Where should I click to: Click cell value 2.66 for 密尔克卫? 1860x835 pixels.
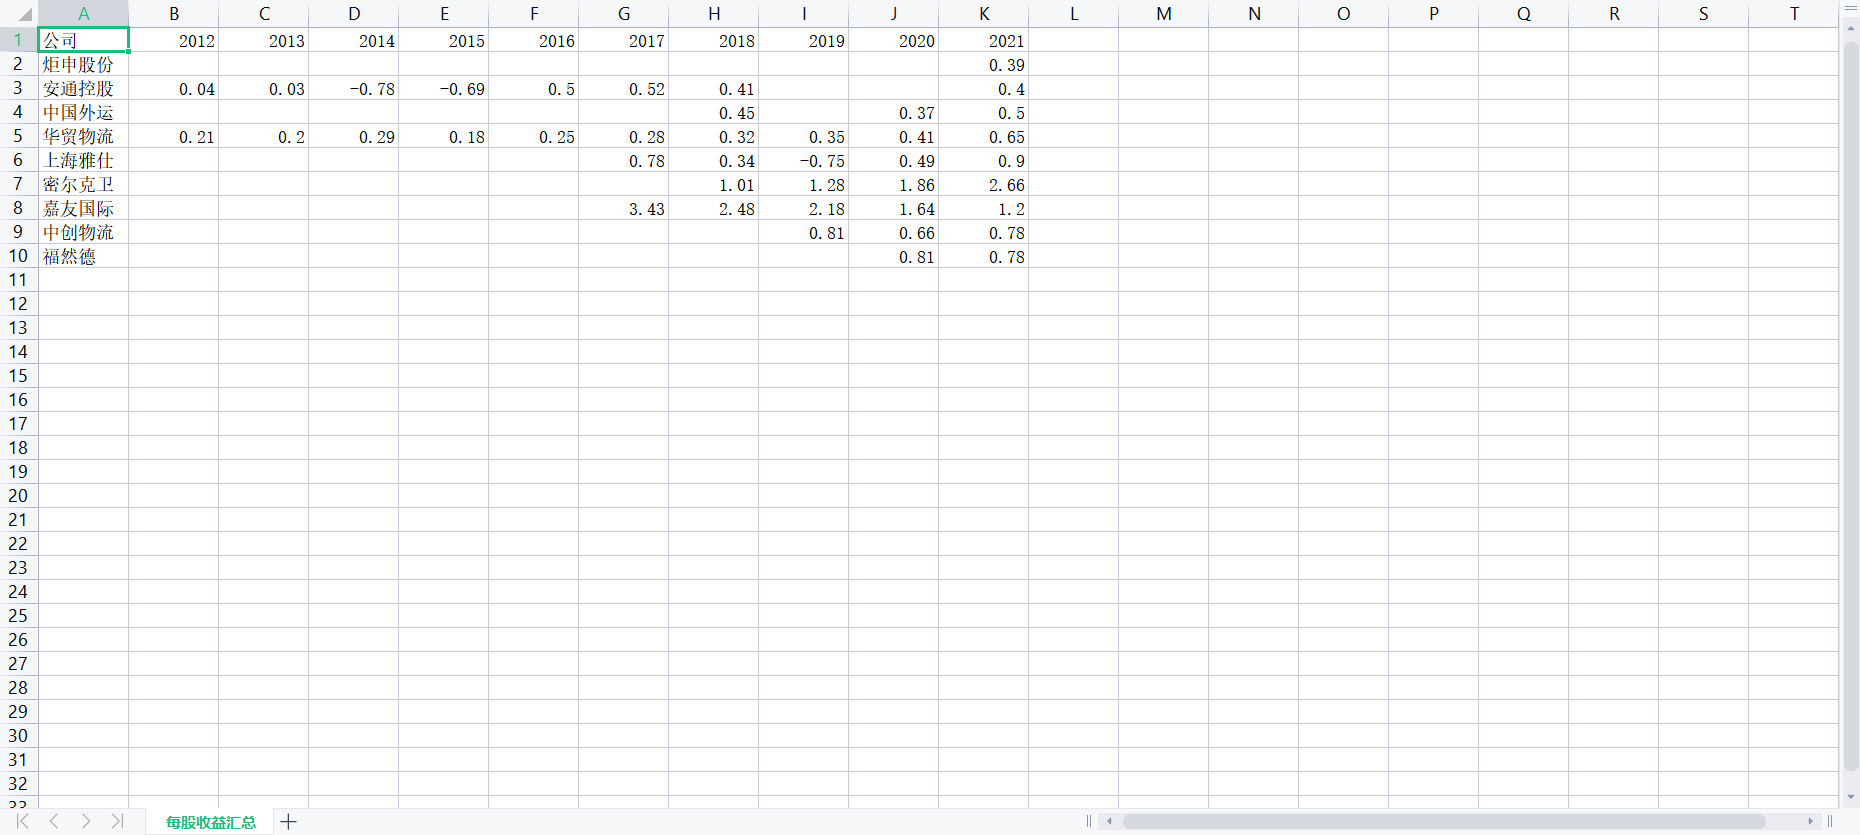point(984,184)
